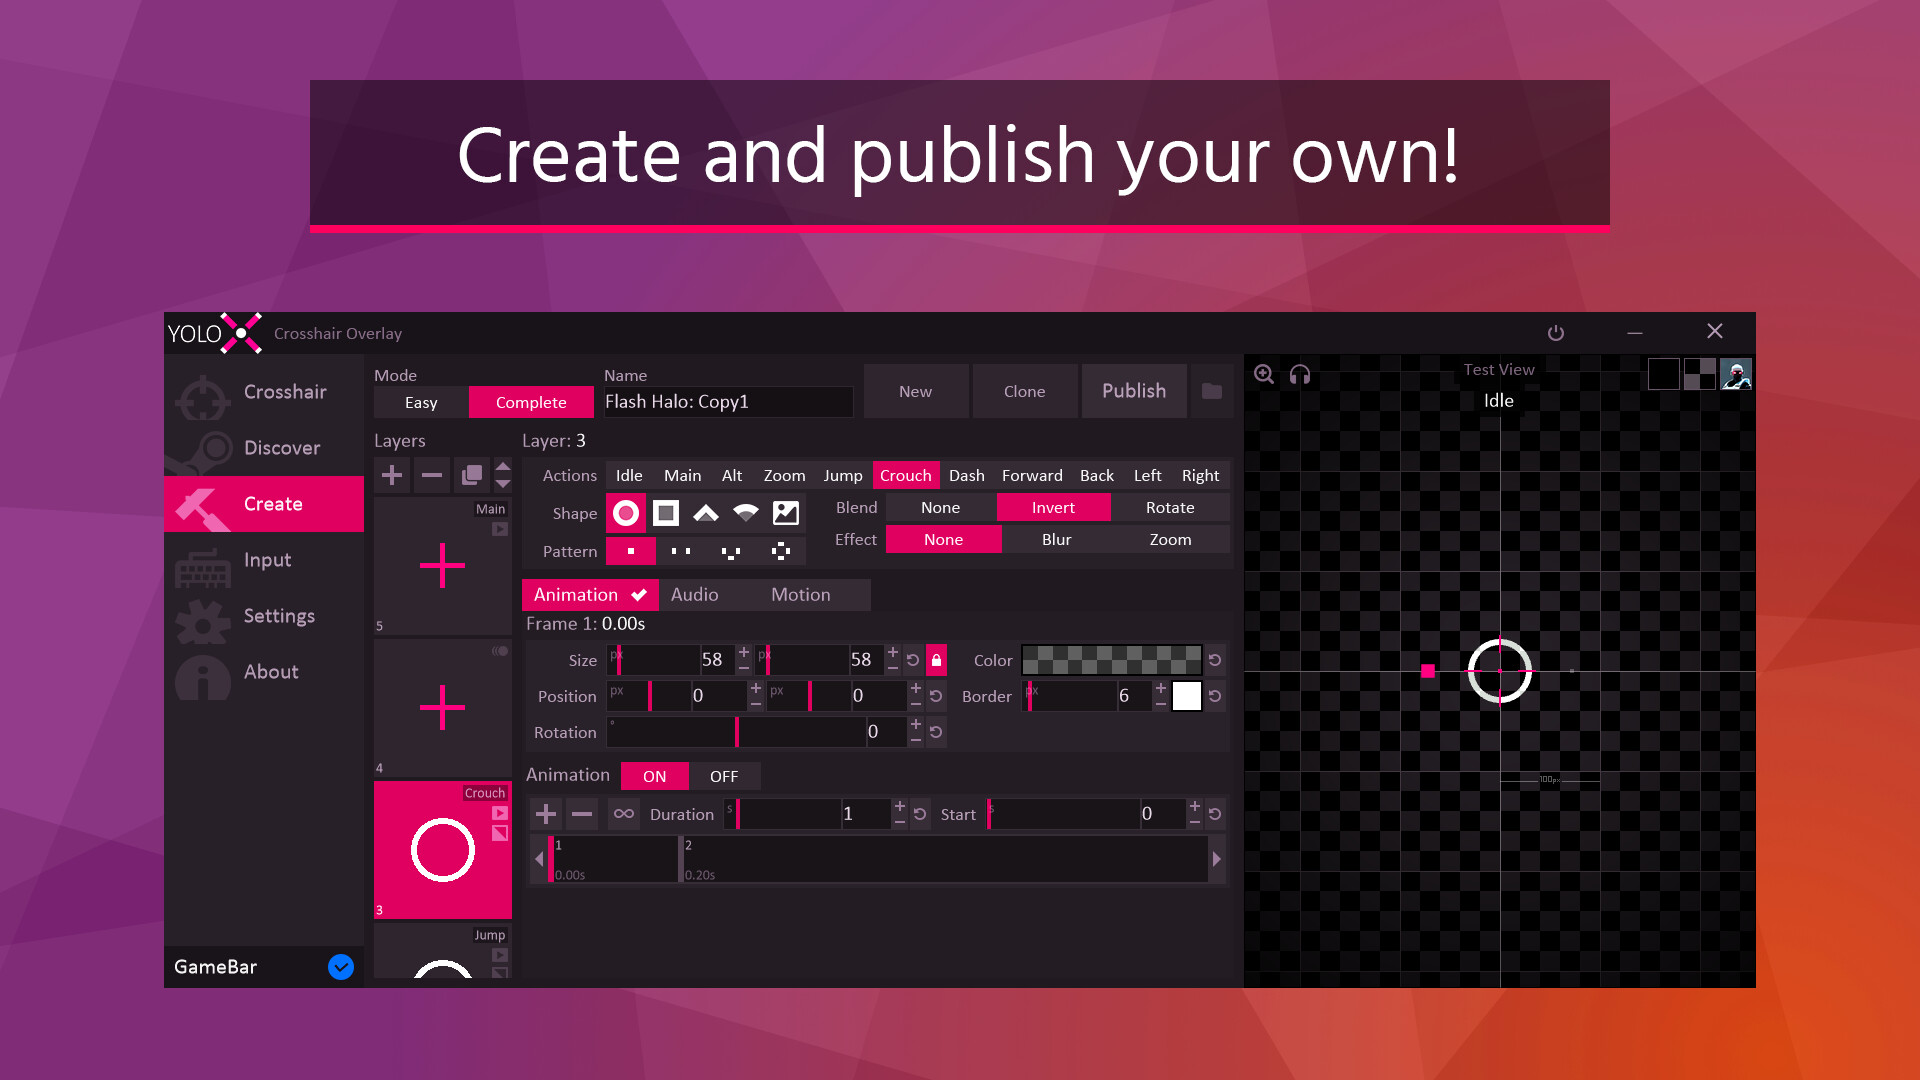Choose the image shape option

786,512
